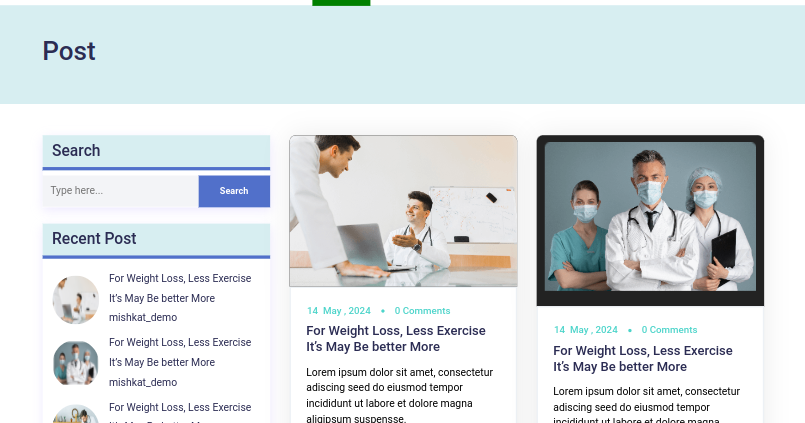Click the blue Search button
Viewport: 805px width, 423px height.
(234, 191)
